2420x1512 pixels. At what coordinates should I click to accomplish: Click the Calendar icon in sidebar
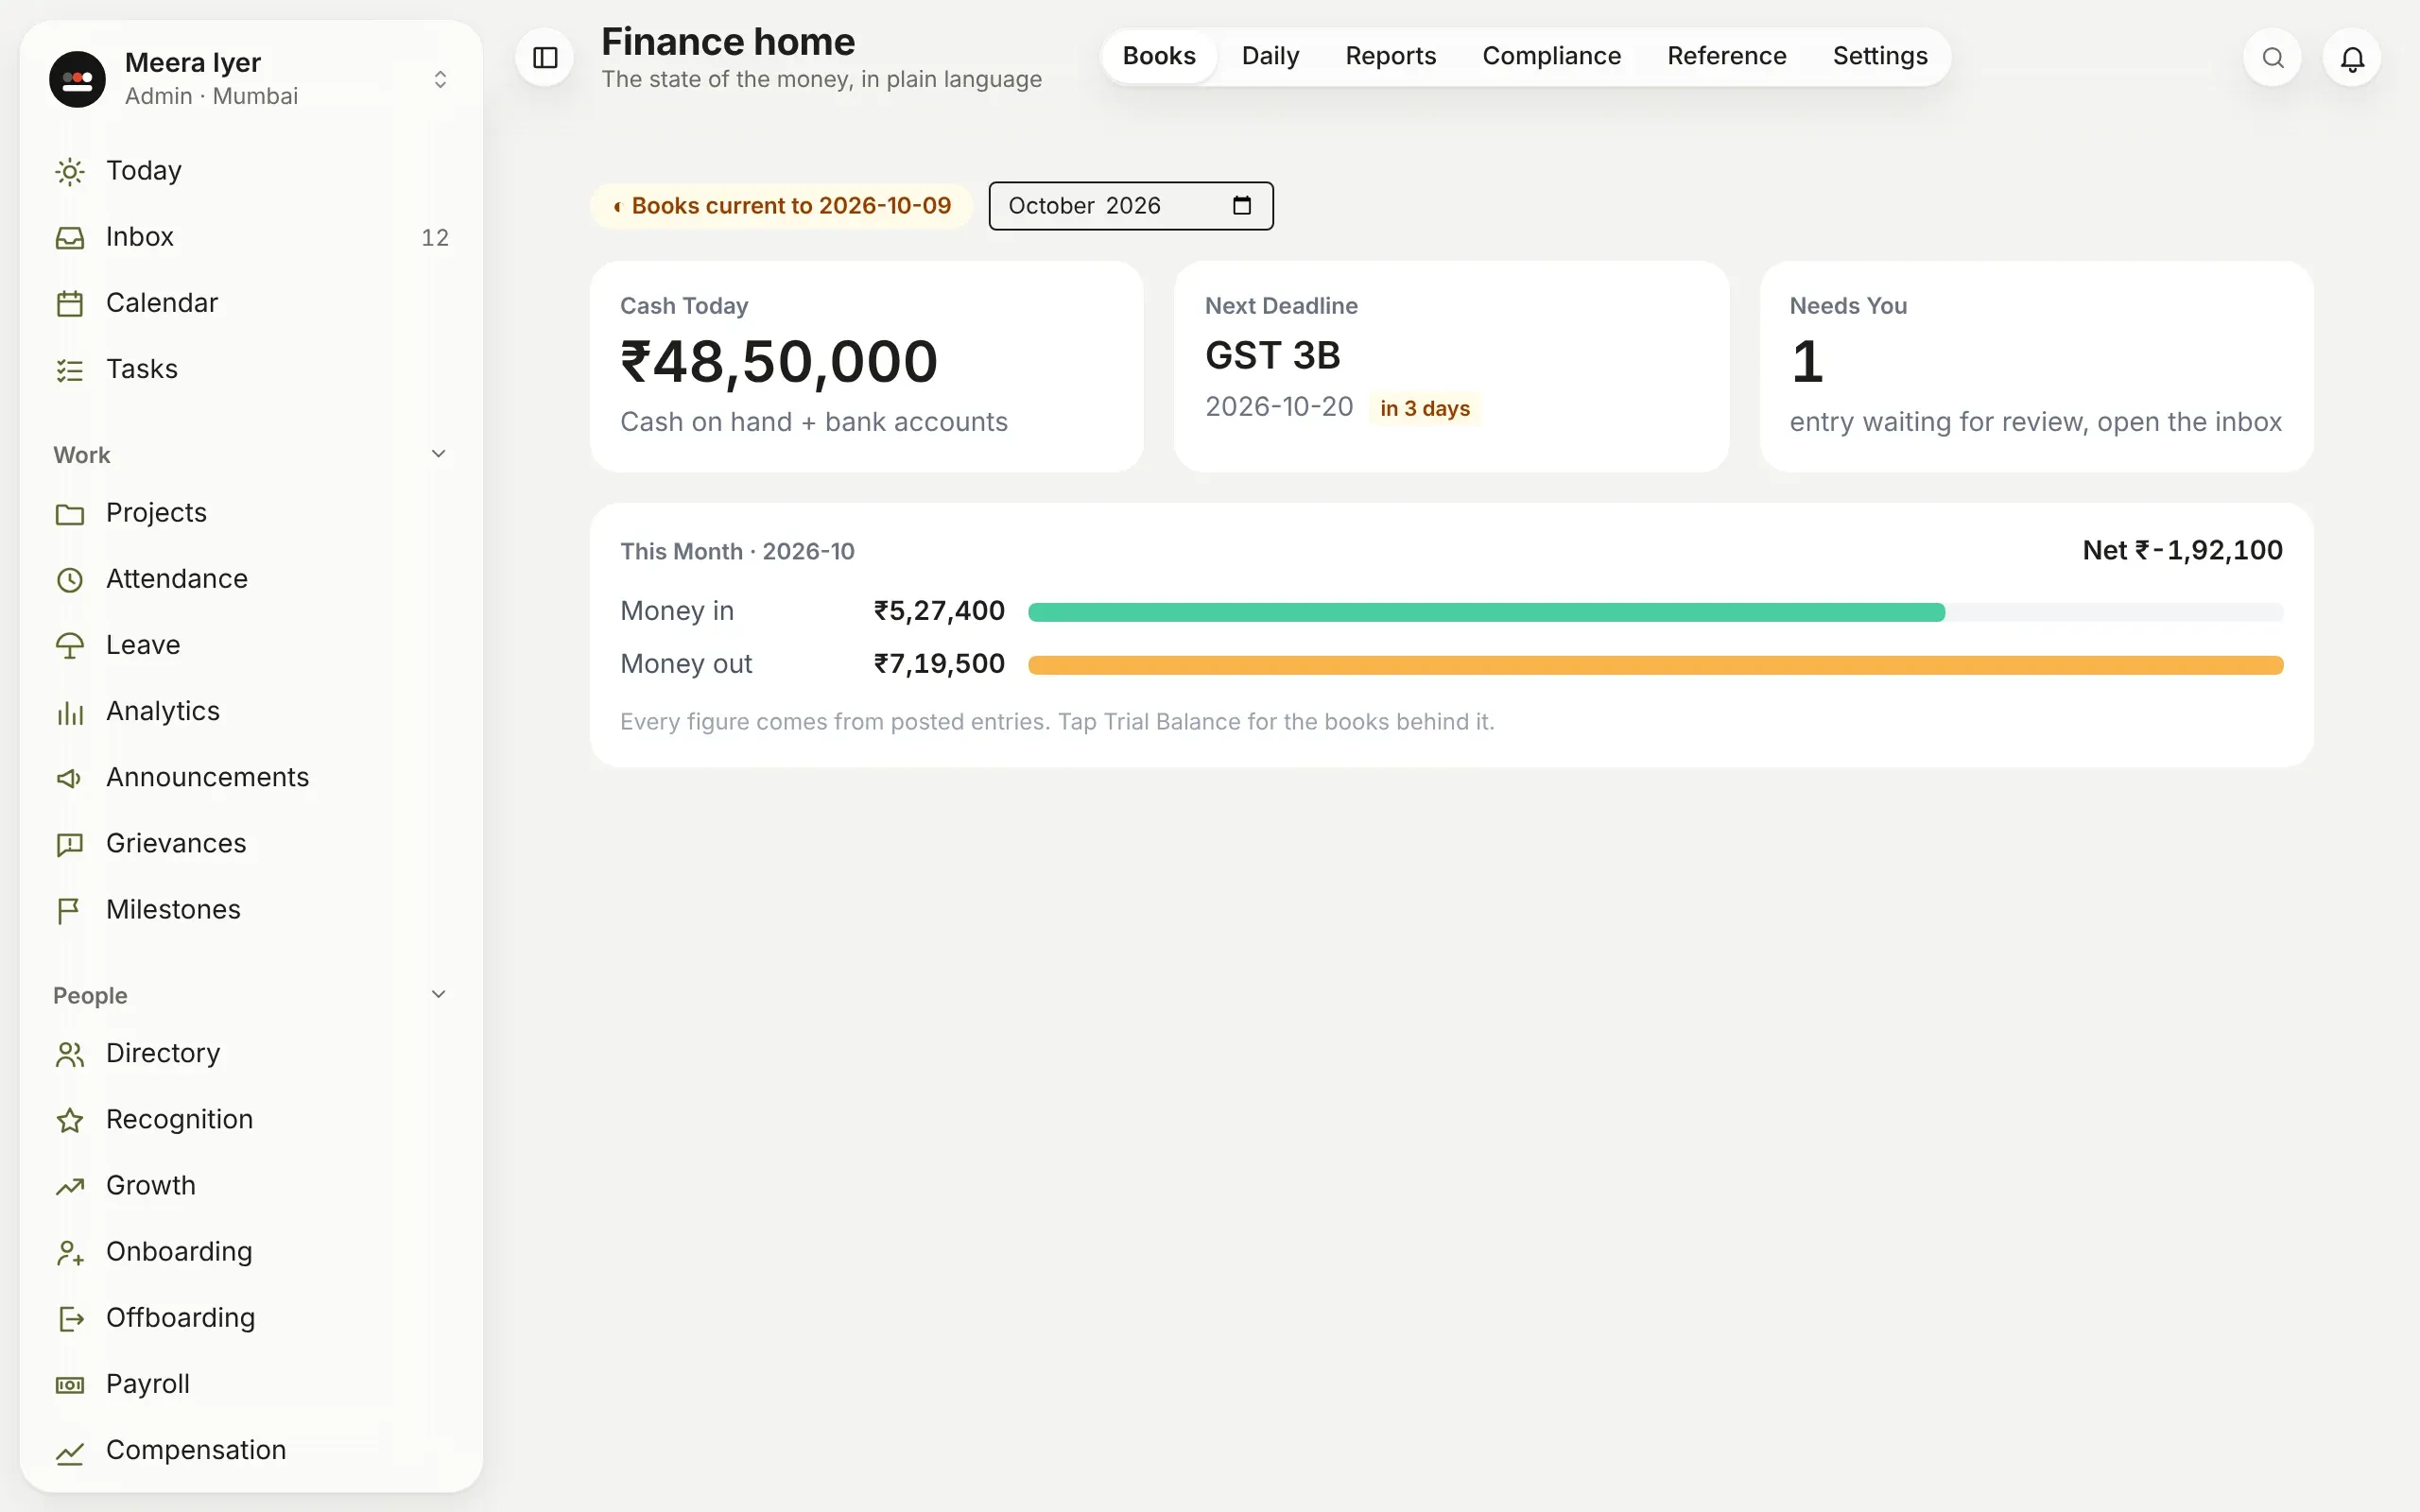70,303
